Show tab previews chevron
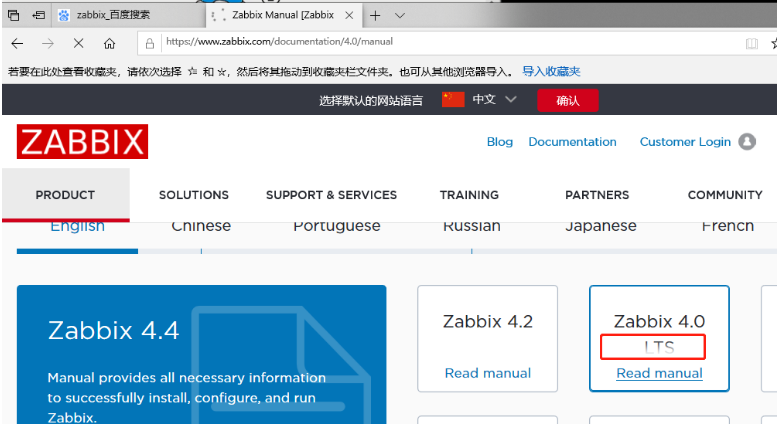Viewport: 782px width, 430px height. [400, 16]
